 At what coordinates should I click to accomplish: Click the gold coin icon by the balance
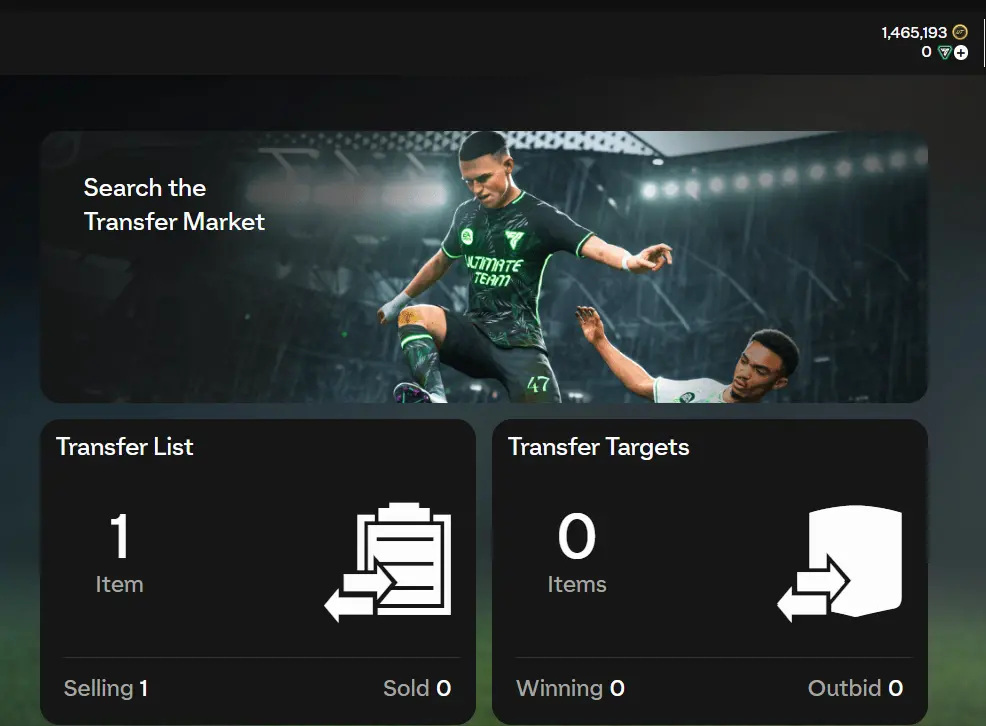pos(960,32)
